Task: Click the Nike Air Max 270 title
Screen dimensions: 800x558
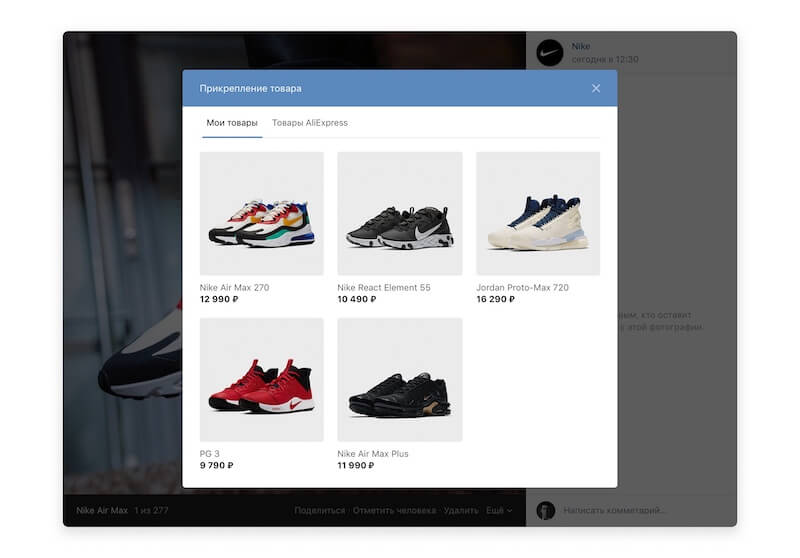Action: [235, 288]
